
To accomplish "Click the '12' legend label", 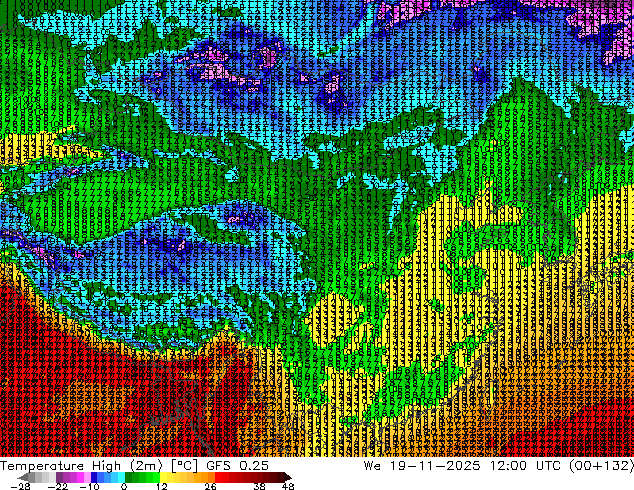I will coord(162,486).
